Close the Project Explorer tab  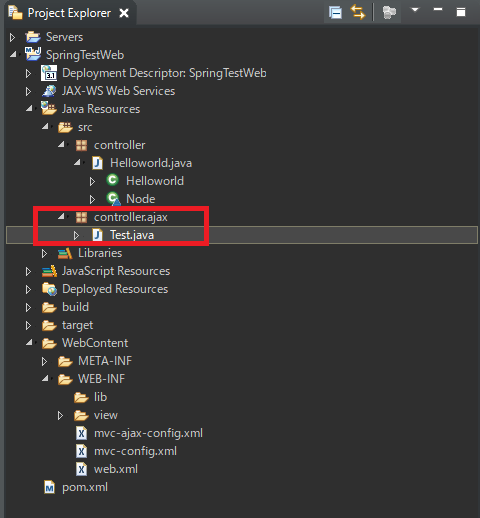coord(124,13)
